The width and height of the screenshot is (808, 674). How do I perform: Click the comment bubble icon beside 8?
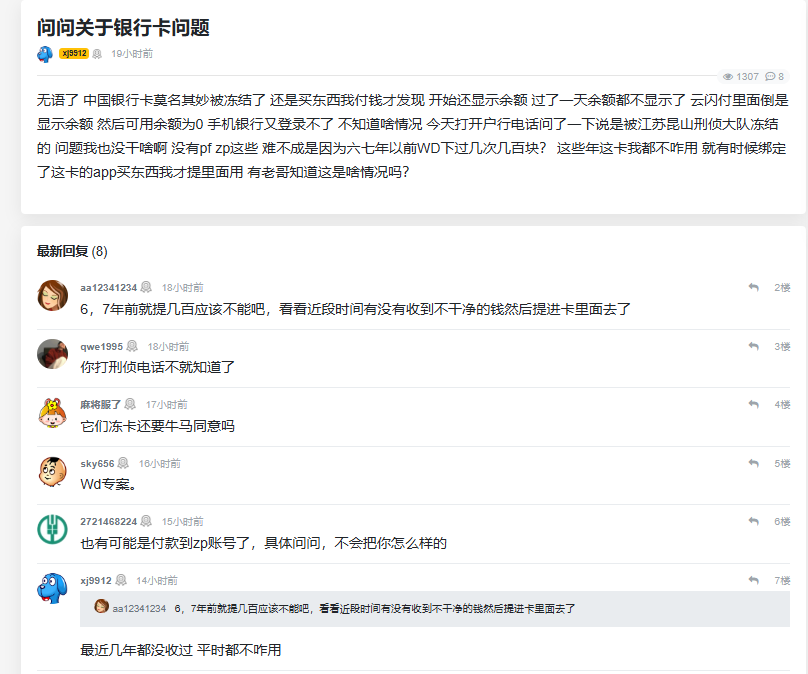tap(770, 77)
